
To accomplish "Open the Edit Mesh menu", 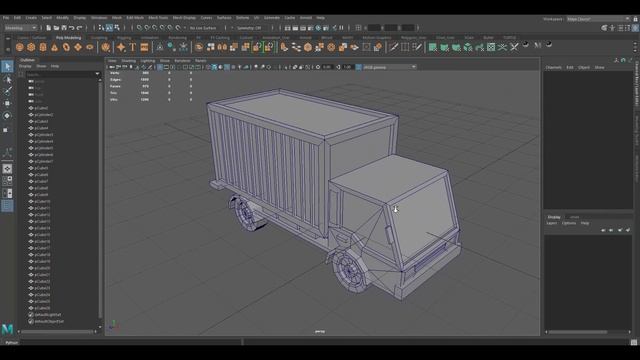I will pos(135,18).
